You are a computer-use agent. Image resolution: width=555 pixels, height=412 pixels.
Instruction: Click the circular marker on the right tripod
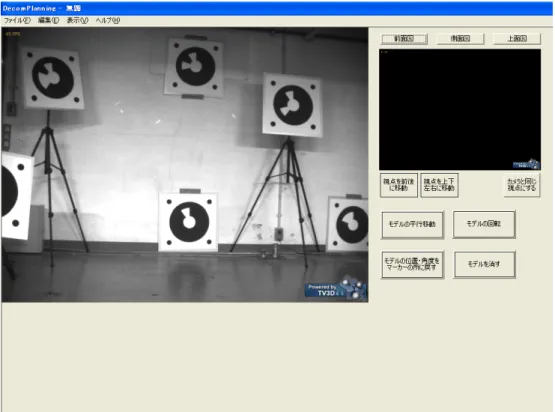tap(292, 105)
